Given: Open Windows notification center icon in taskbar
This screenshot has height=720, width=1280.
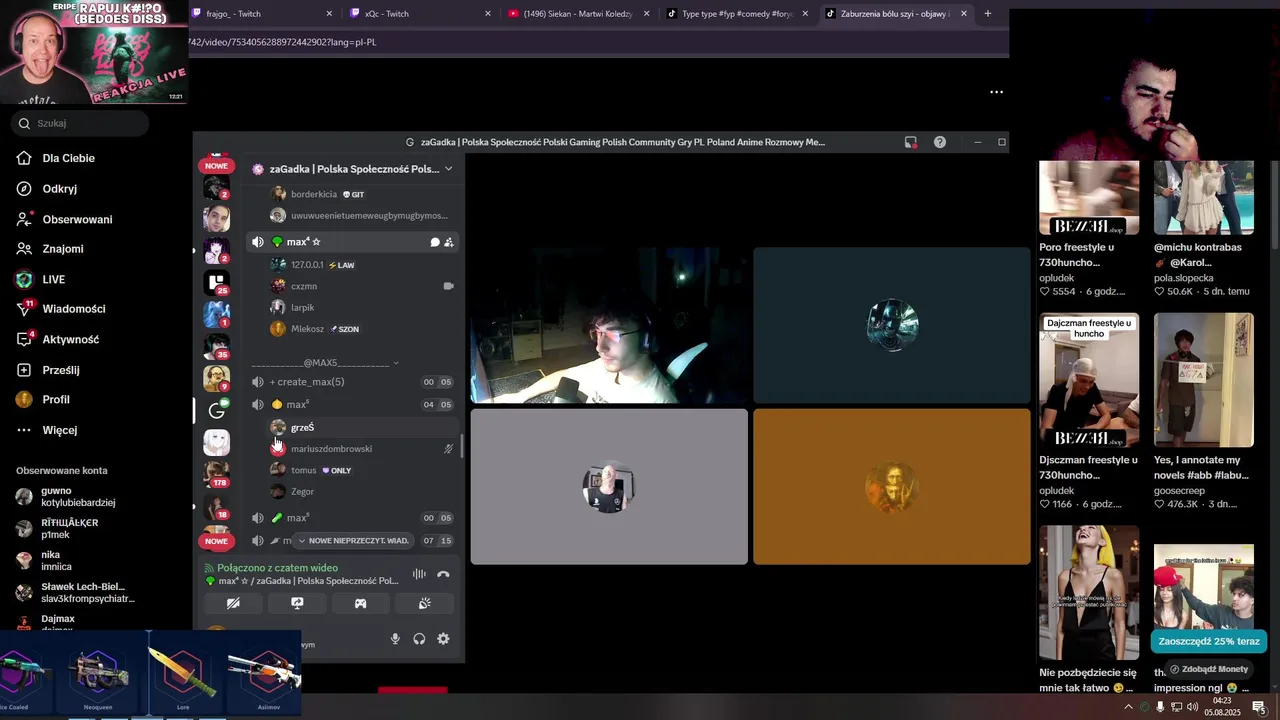Looking at the screenshot, I should pyautogui.click(x=1258, y=707).
